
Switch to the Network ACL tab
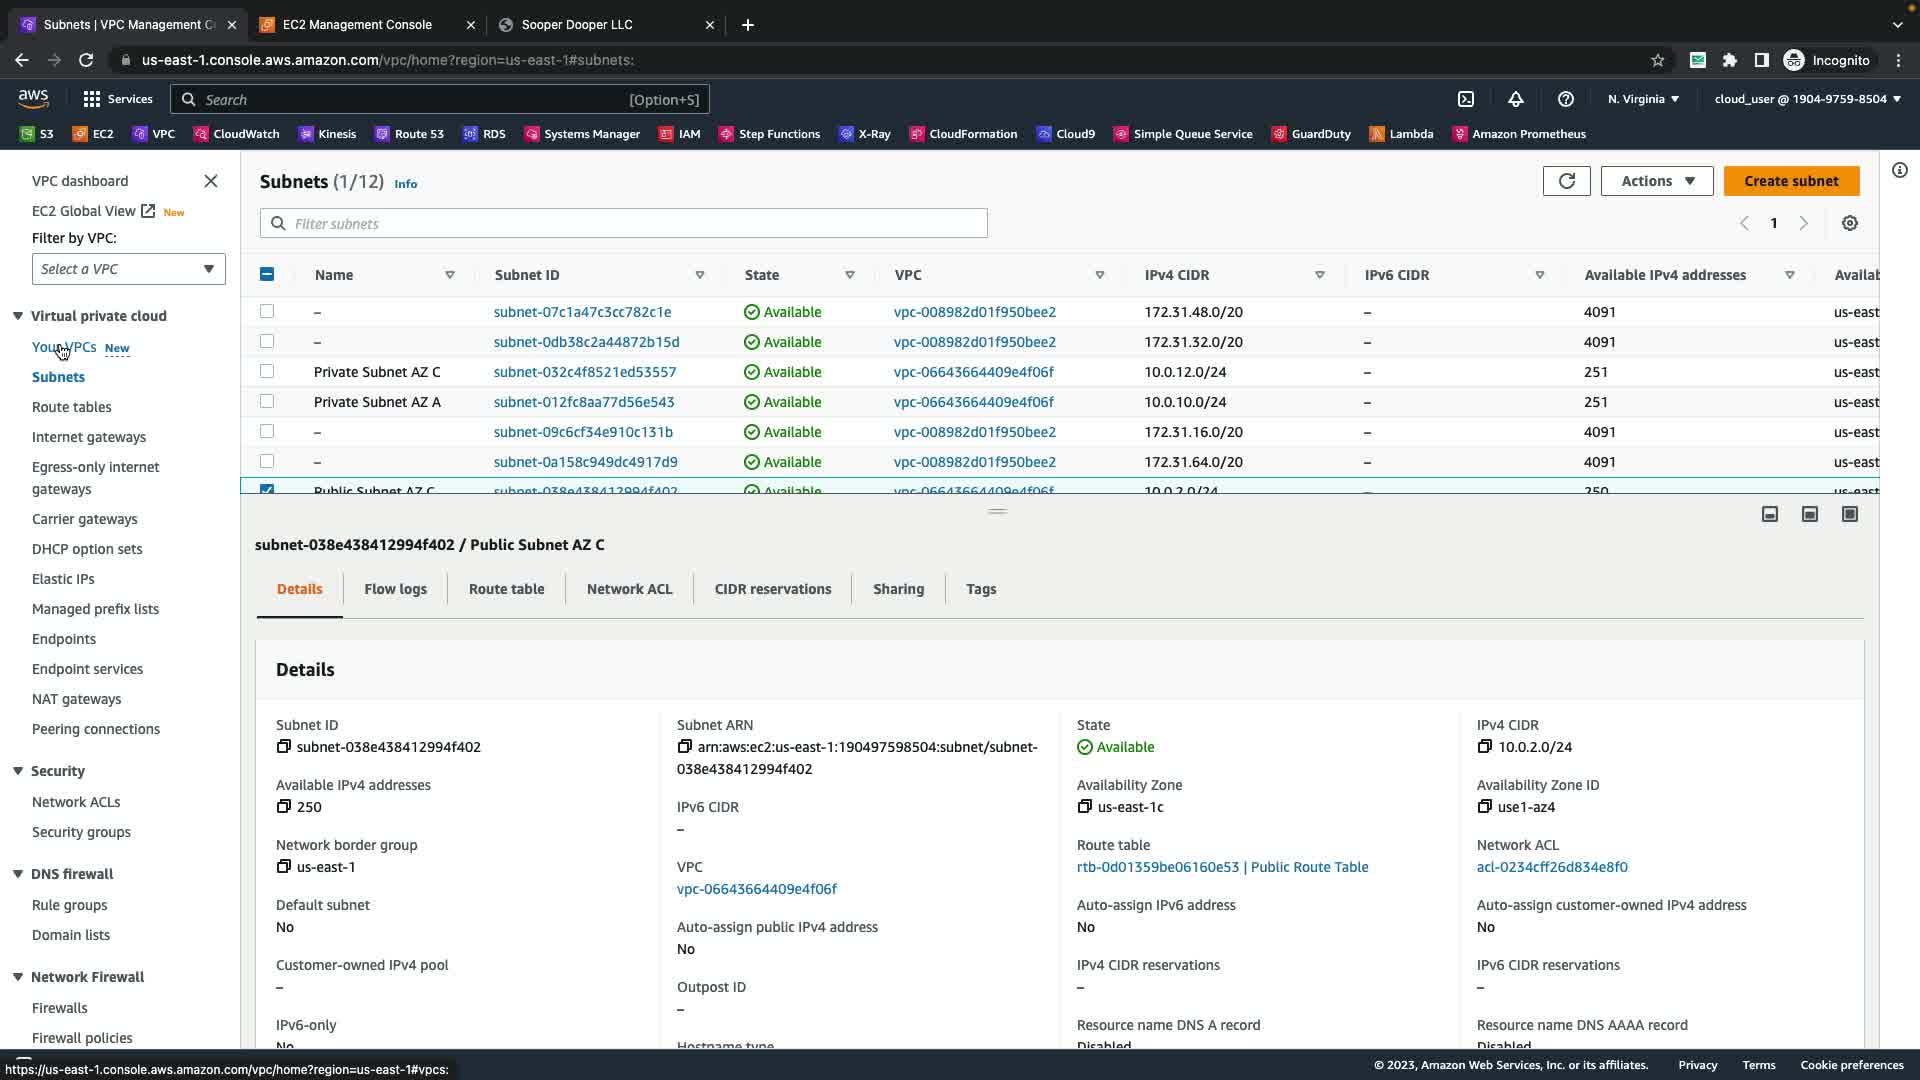pos(629,589)
